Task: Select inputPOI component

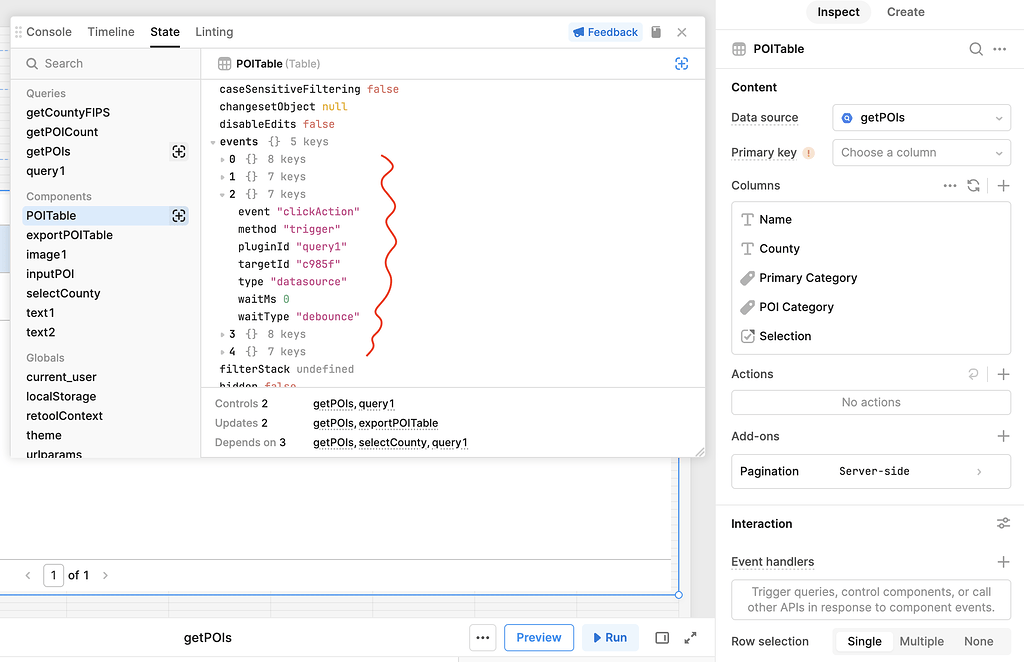Action: click(50, 274)
